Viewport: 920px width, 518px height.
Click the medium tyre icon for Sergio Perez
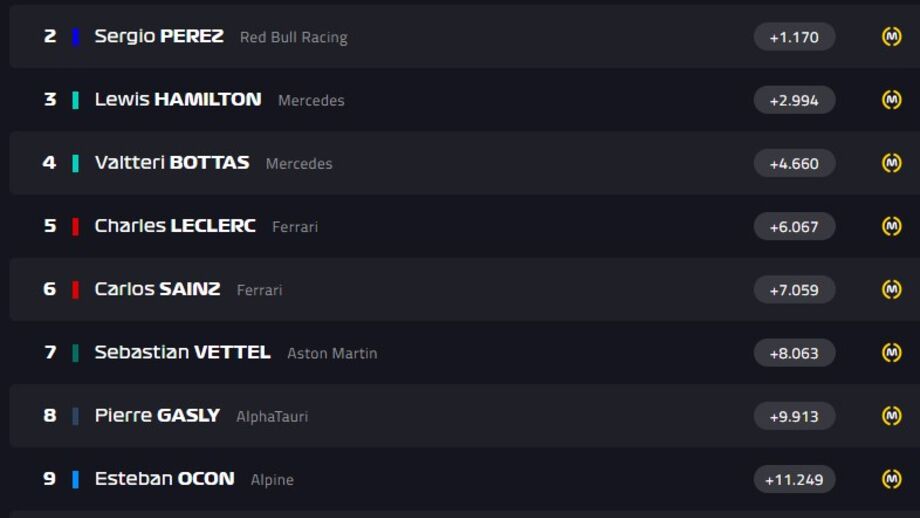coord(892,36)
